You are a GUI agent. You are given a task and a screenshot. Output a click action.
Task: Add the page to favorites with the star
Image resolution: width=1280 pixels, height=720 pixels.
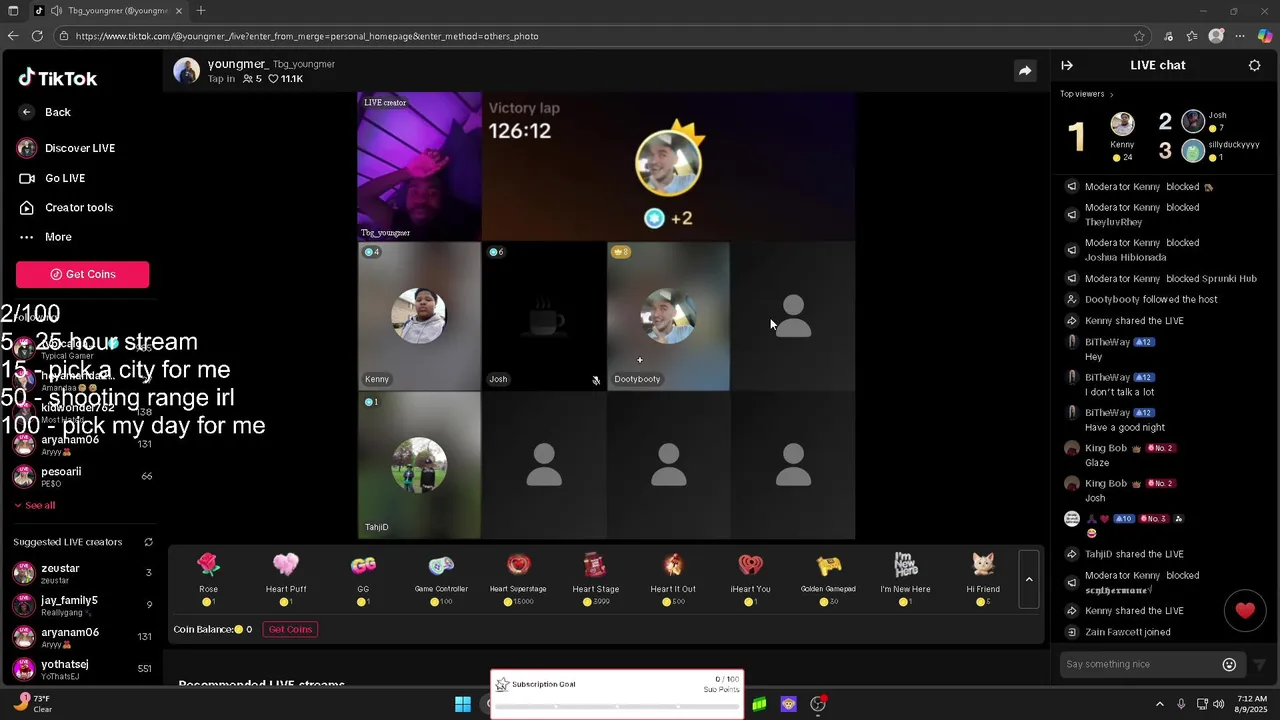[1139, 36]
